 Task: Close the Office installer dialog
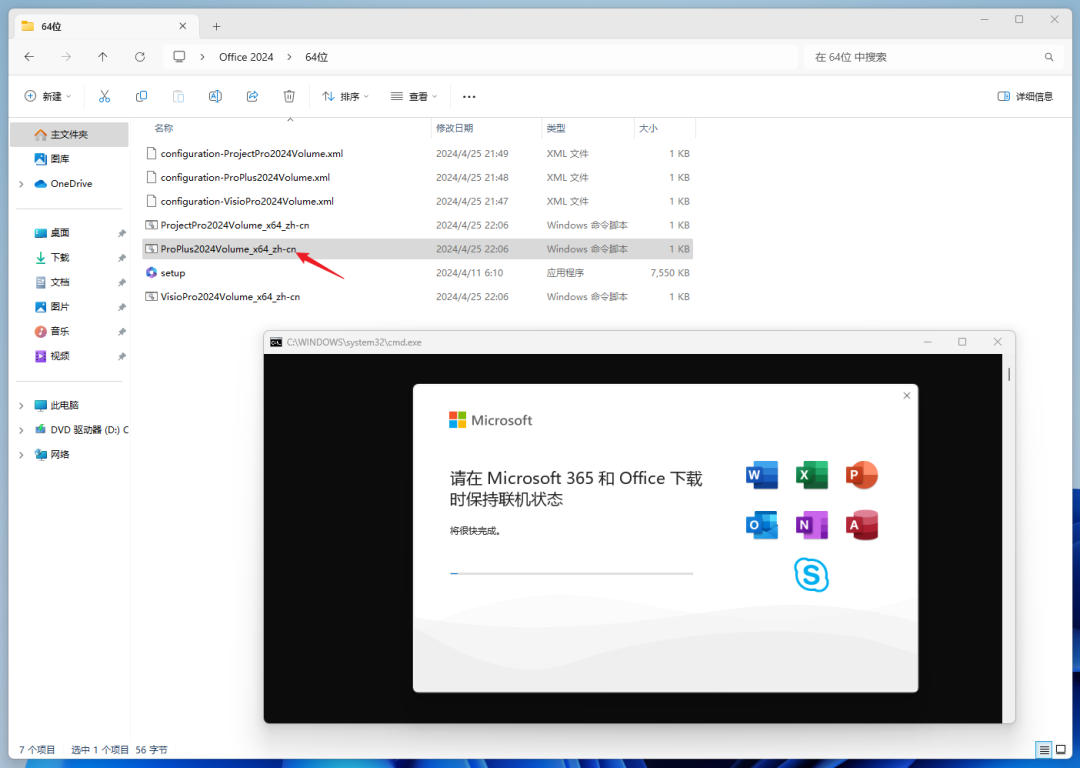tap(906, 395)
